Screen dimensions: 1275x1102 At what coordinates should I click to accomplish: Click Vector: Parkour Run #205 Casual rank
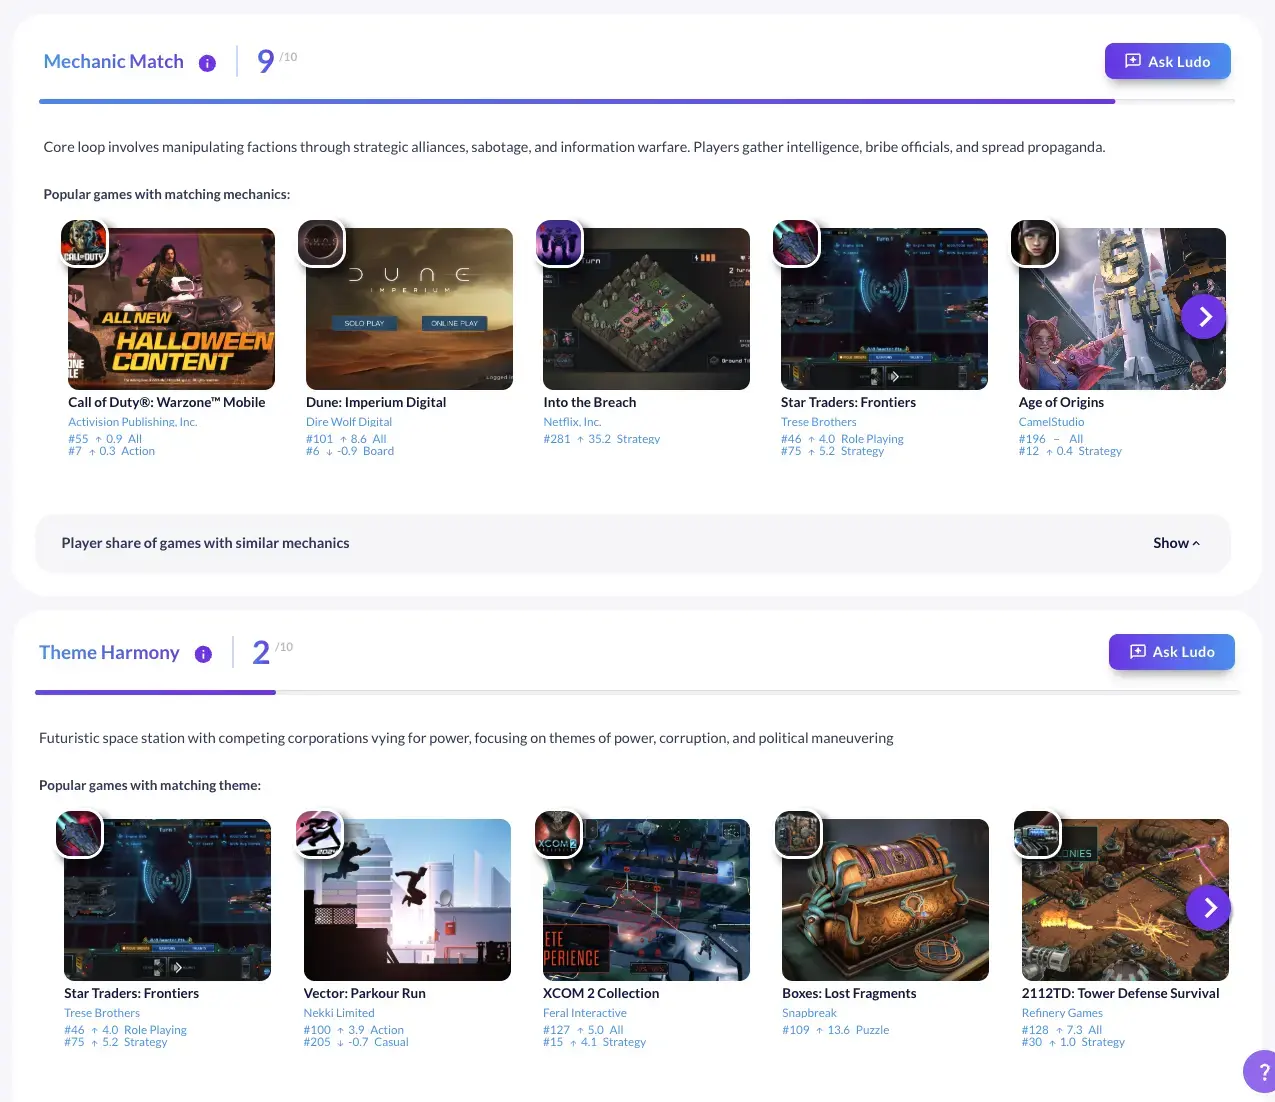tap(356, 1042)
